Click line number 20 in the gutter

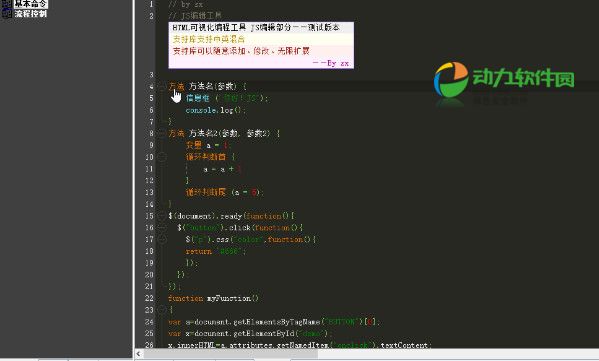point(149,275)
